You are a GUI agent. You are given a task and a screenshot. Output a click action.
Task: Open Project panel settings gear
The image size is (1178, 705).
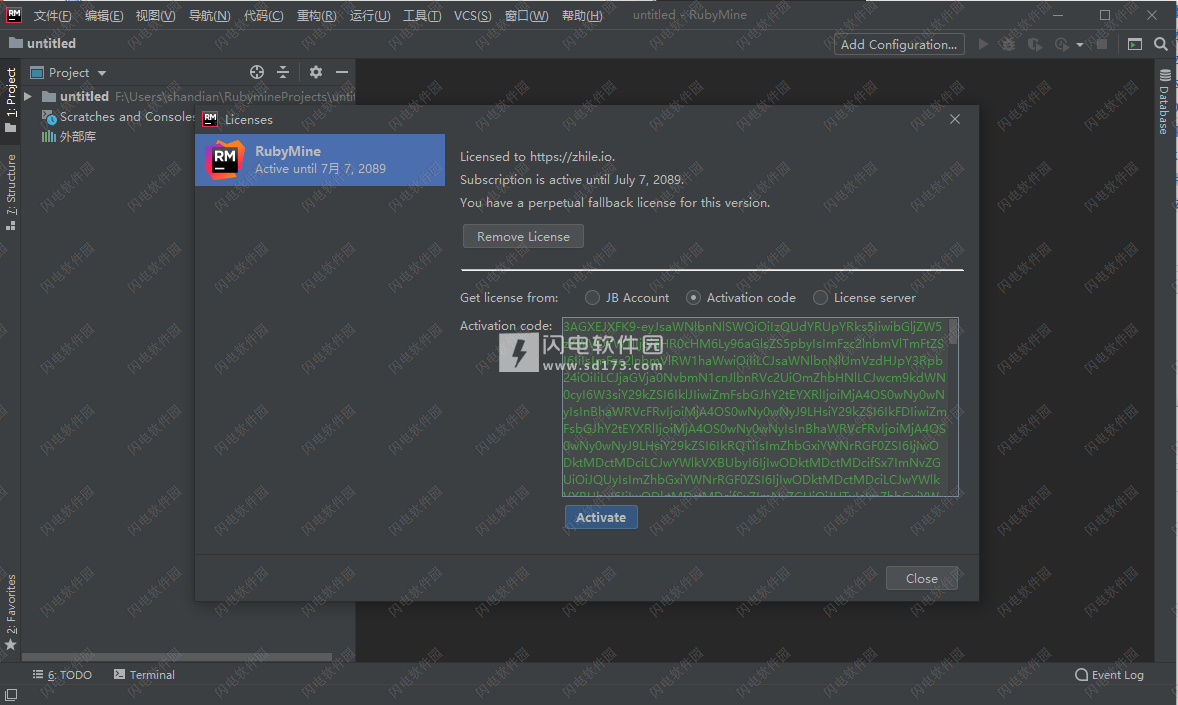tap(316, 72)
